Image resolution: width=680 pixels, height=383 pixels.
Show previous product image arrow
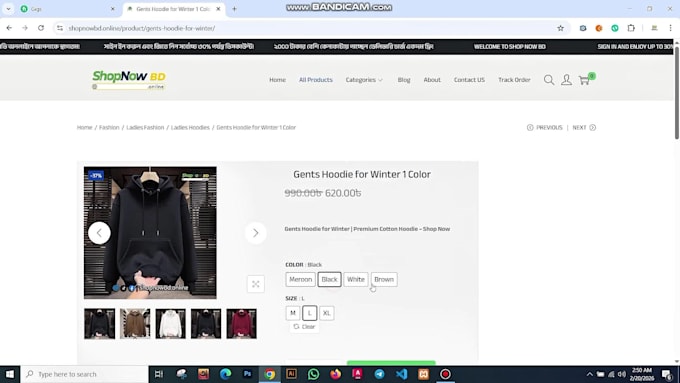coord(99,233)
